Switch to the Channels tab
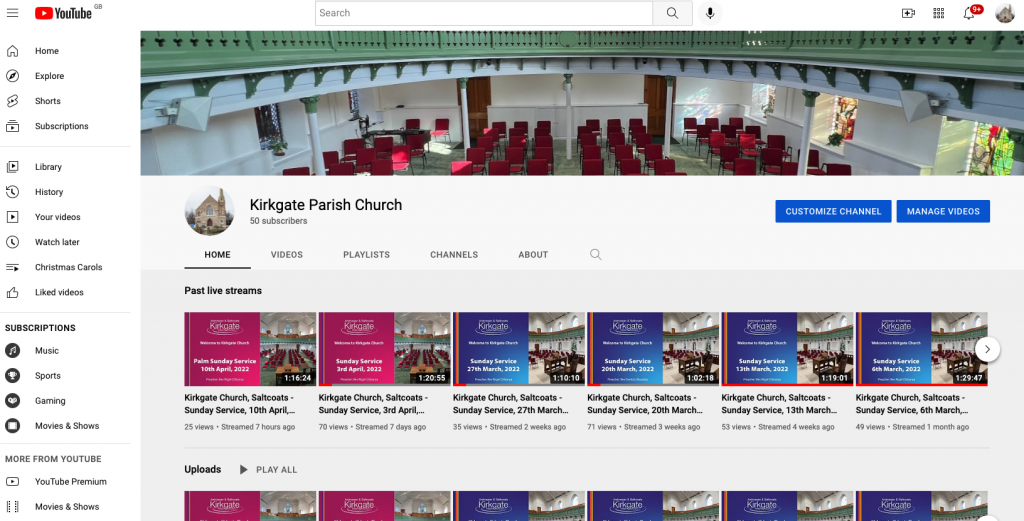The image size is (1024, 521). [454, 255]
